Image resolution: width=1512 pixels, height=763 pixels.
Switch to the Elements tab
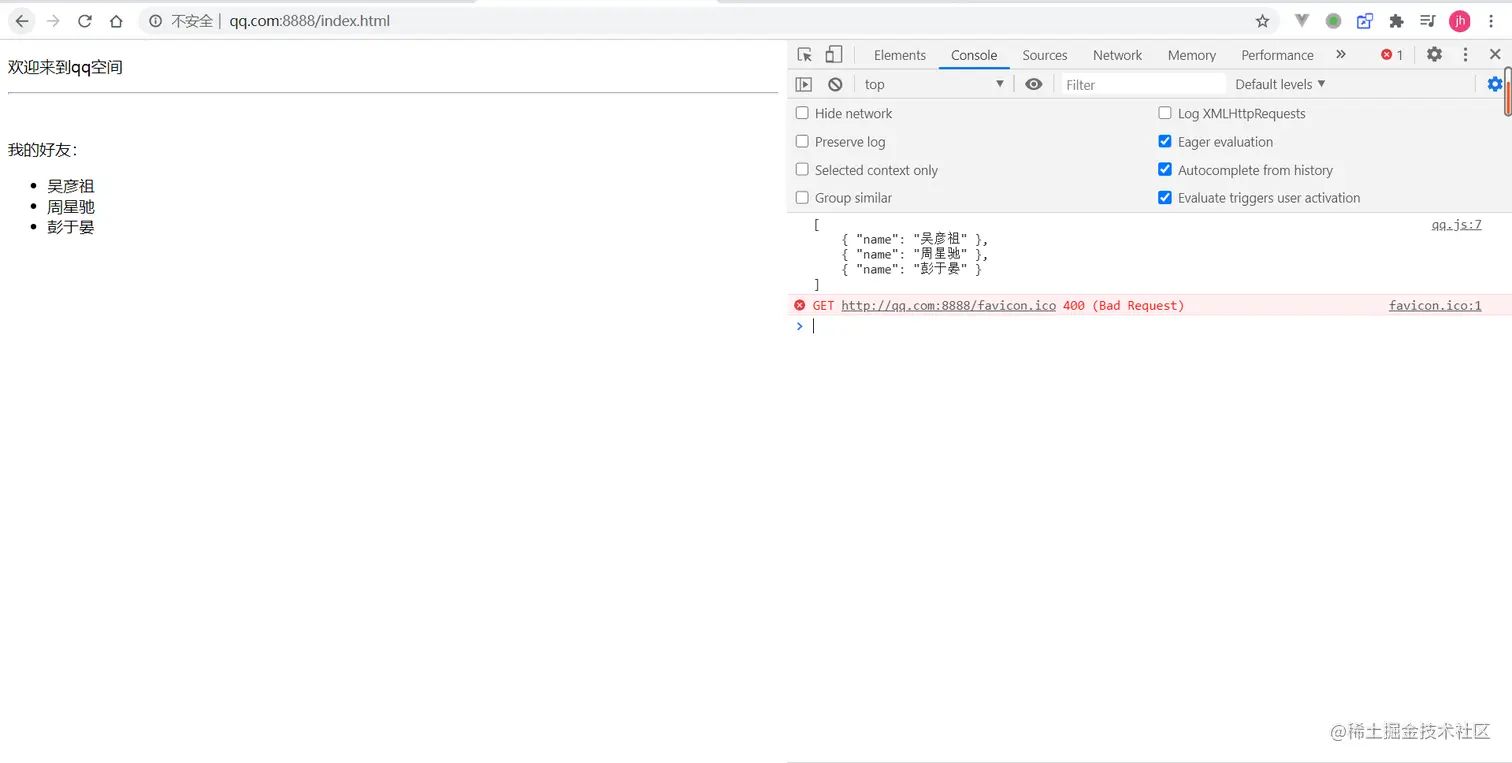900,55
